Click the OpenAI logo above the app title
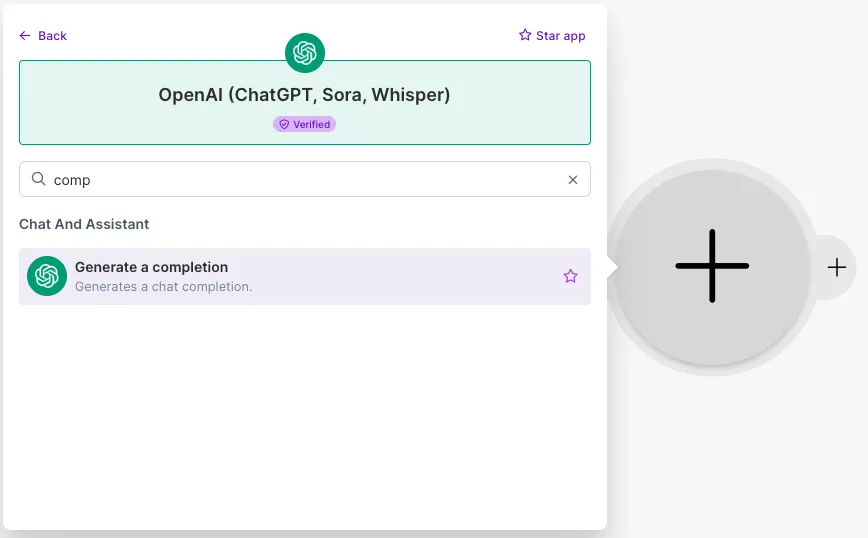Image resolution: width=868 pixels, height=538 pixels. pyautogui.click(x=304, y=53)
